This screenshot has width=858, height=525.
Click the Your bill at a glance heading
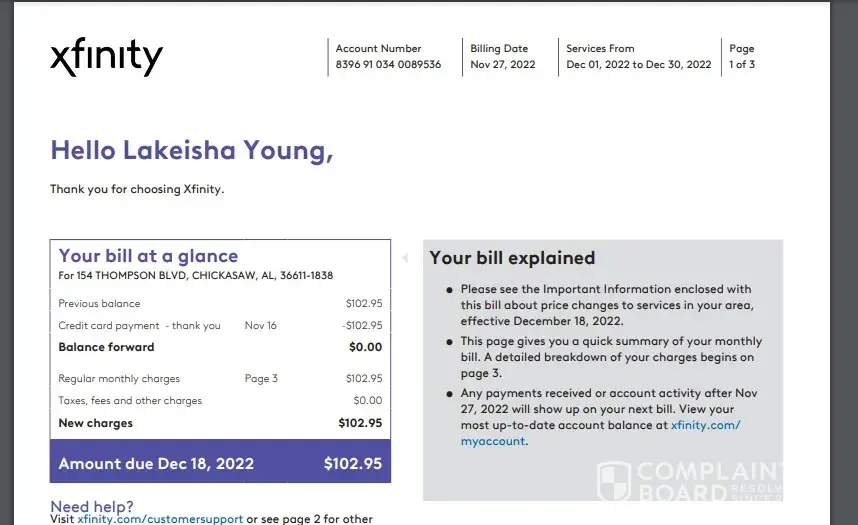point(148,256)
